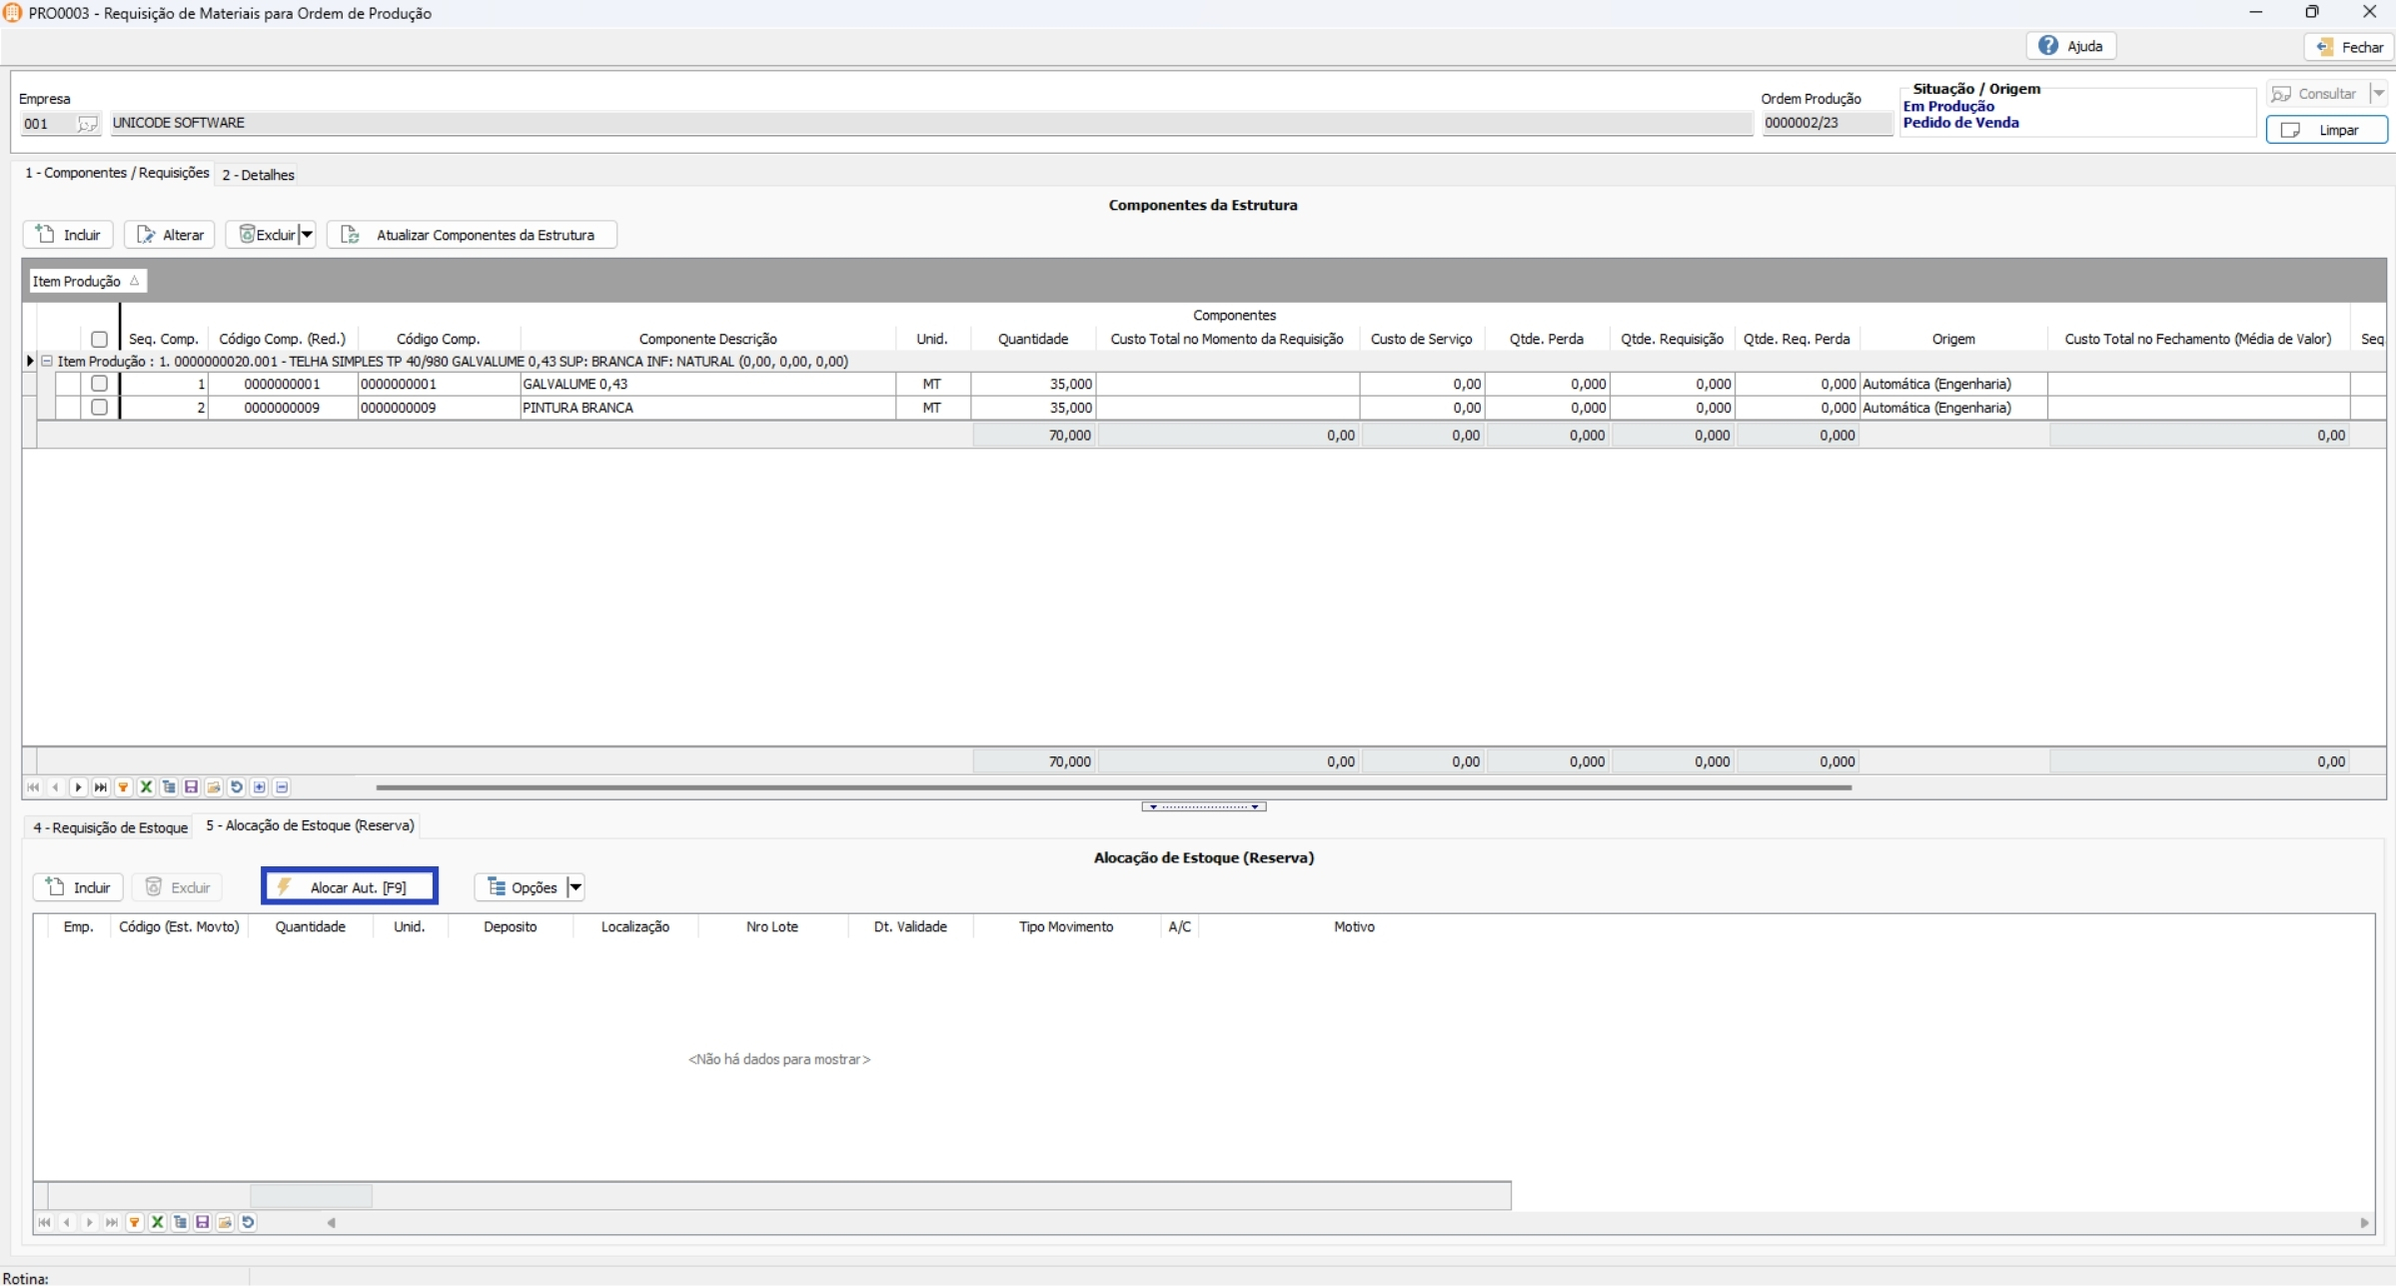Click the Ordem Produção number field

(1825, 123)
